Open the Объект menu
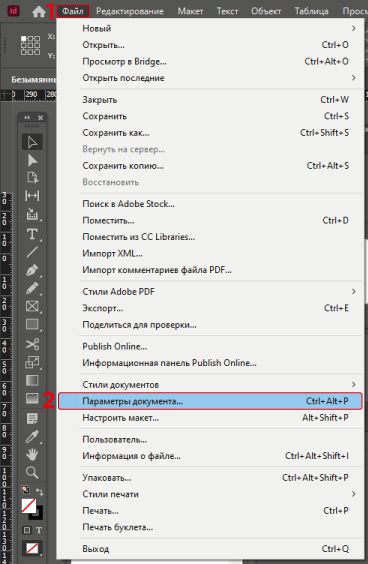Screen dimensions: 368x564 pos(266,11)
